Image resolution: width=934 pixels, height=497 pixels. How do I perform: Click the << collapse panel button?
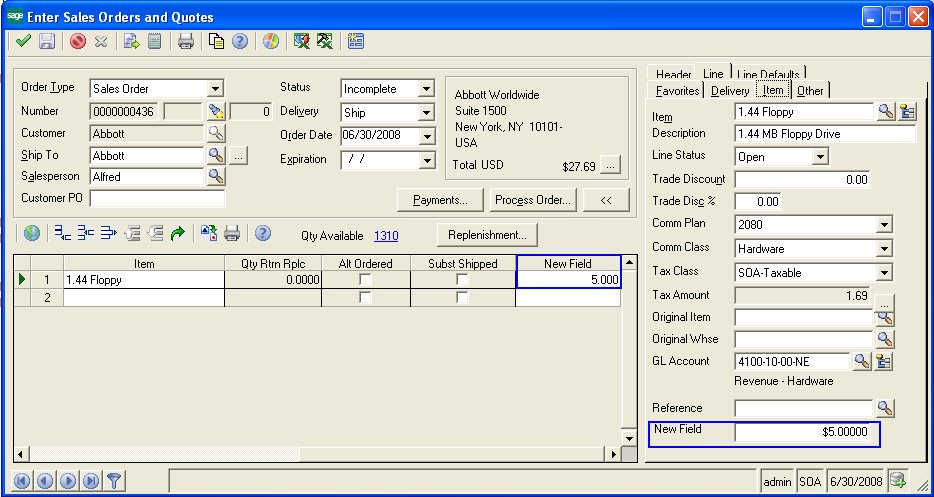point(606,200)
